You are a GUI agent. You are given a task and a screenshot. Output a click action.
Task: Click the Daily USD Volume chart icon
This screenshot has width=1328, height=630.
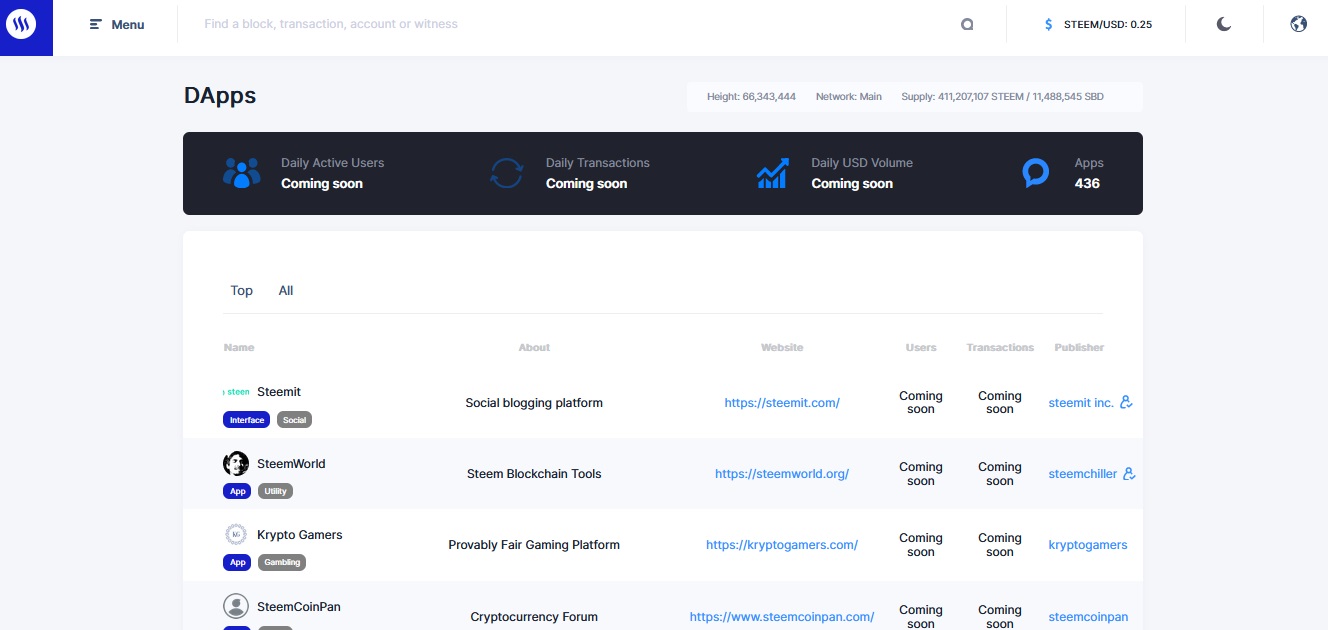(x=773, y=173)
